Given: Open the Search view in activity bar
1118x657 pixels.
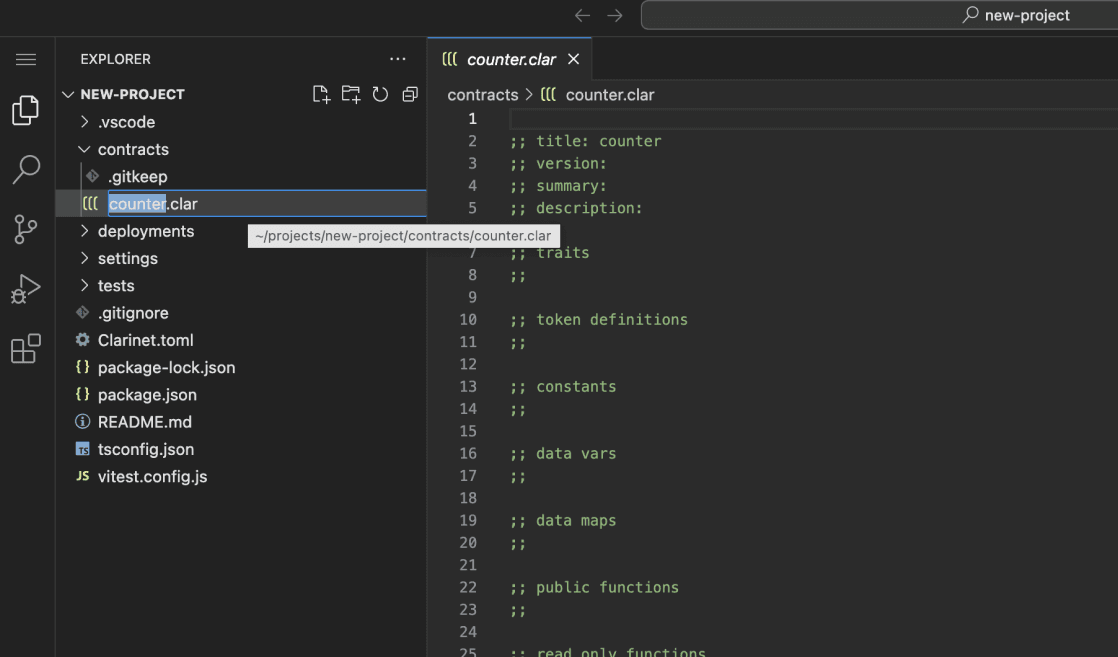Looking at the screenshot, I should pyautogui.click(x=26, y=170).
